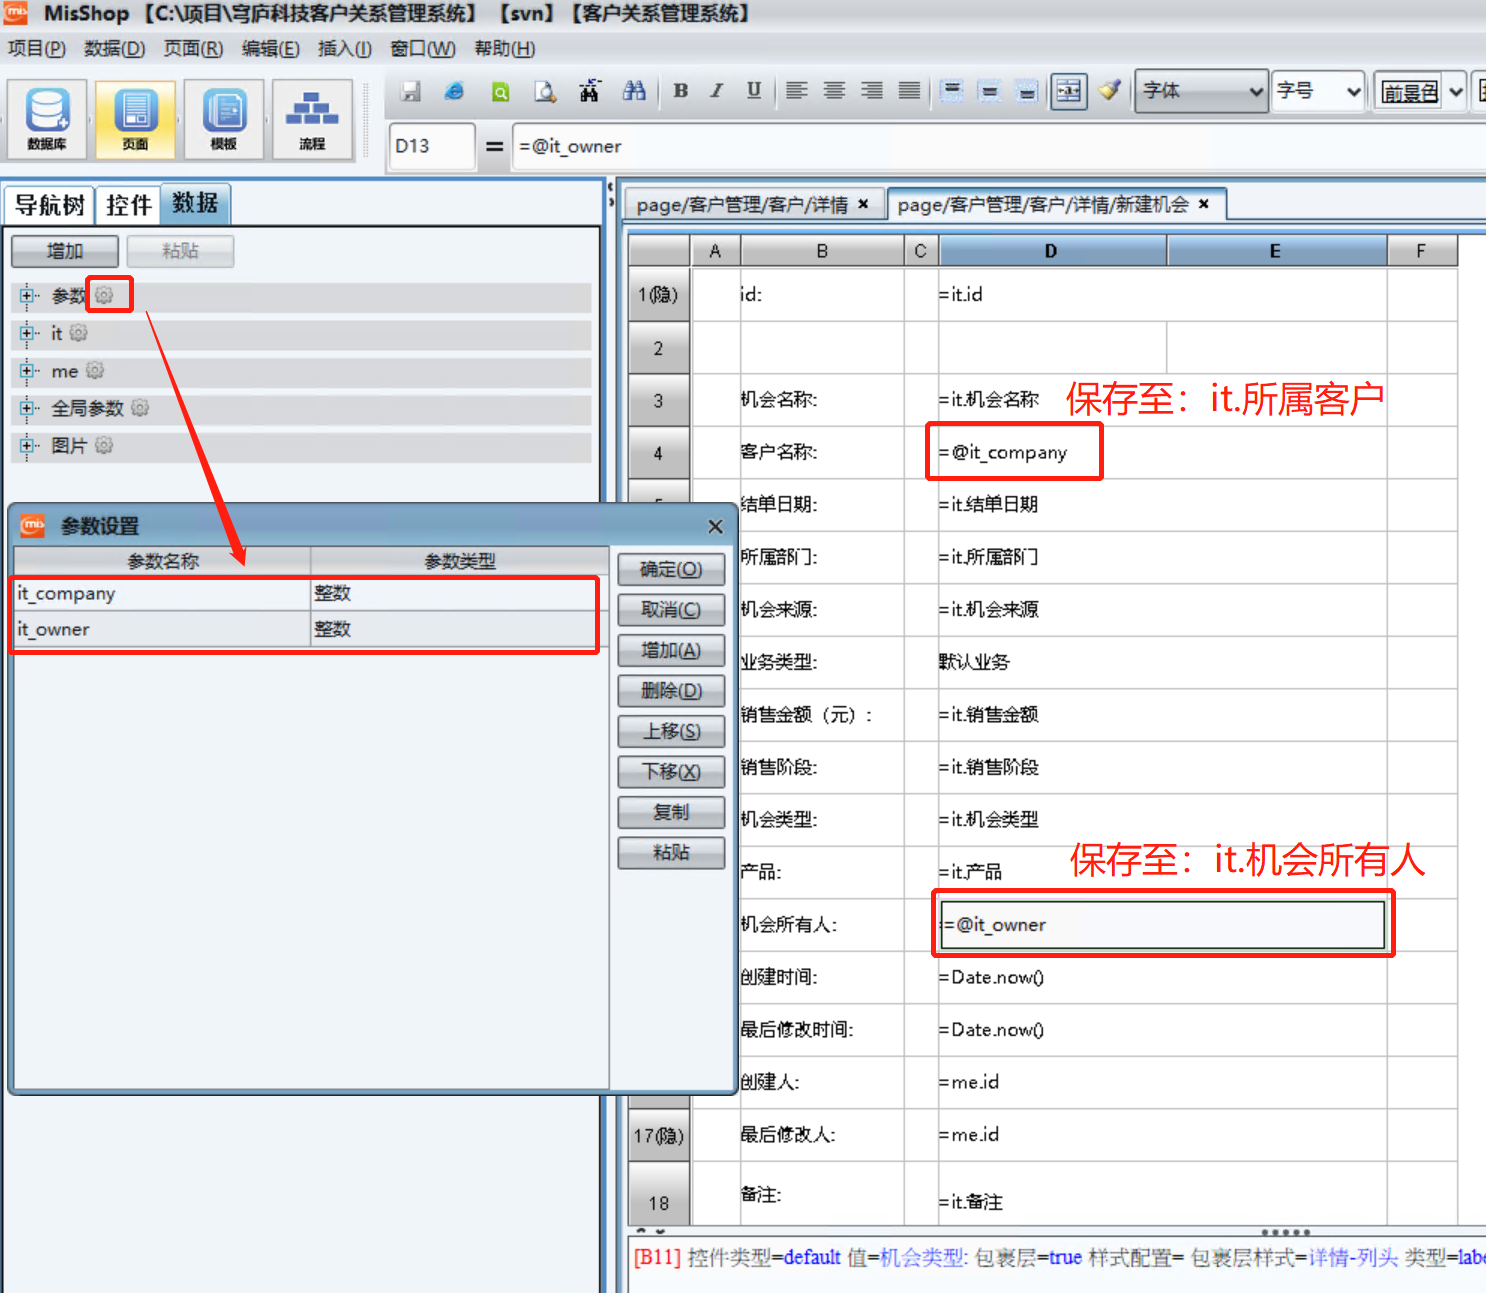Open the 数据库 database section
The height and width of the screenshot is (1293, 1486).
(x=47, y=119)
